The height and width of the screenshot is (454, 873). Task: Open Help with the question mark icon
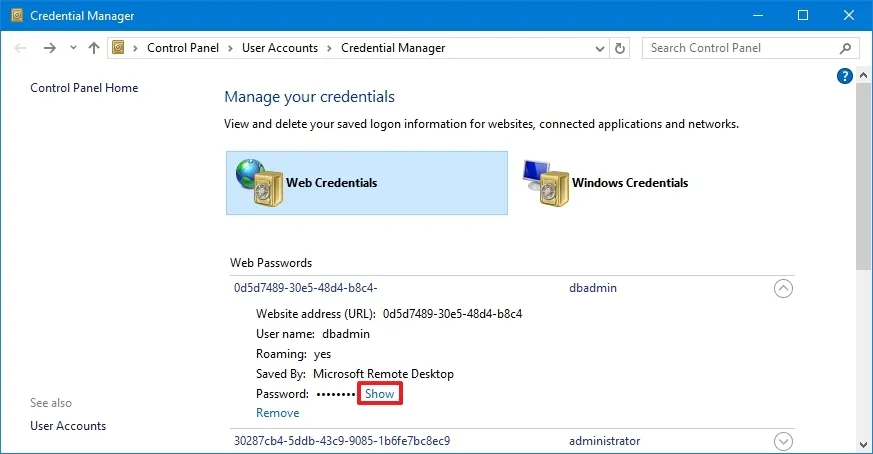[845, 76]
